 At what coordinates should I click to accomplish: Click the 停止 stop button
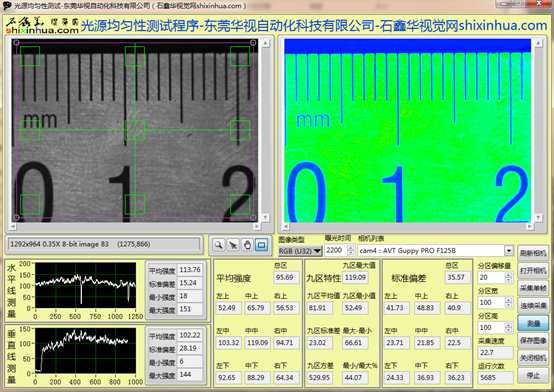click(533, 375)
